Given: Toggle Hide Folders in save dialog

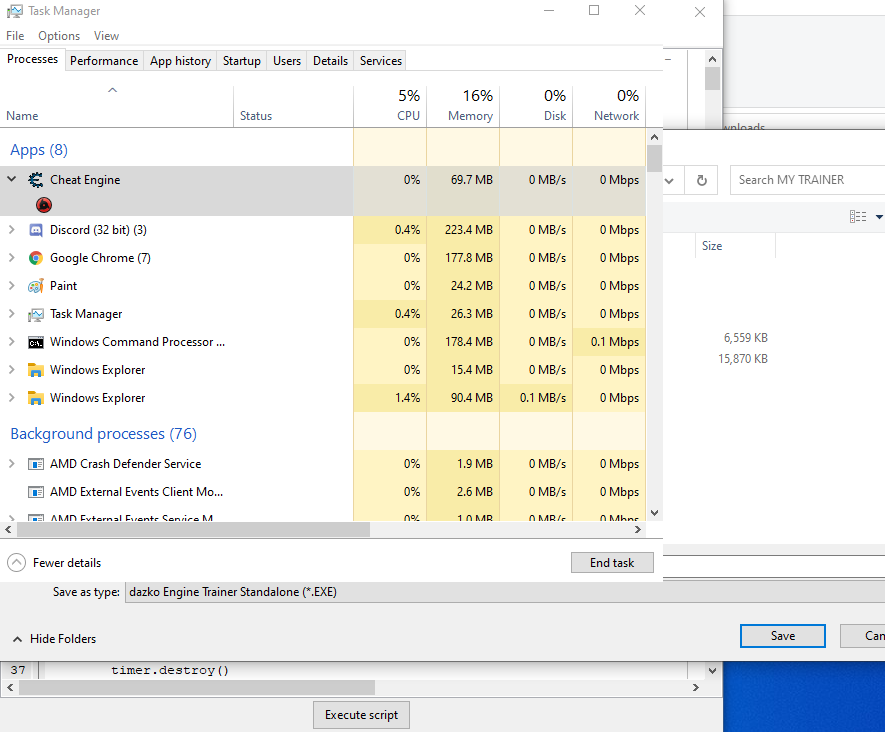Looking at the screenshot, I should [x=54, y=639].
